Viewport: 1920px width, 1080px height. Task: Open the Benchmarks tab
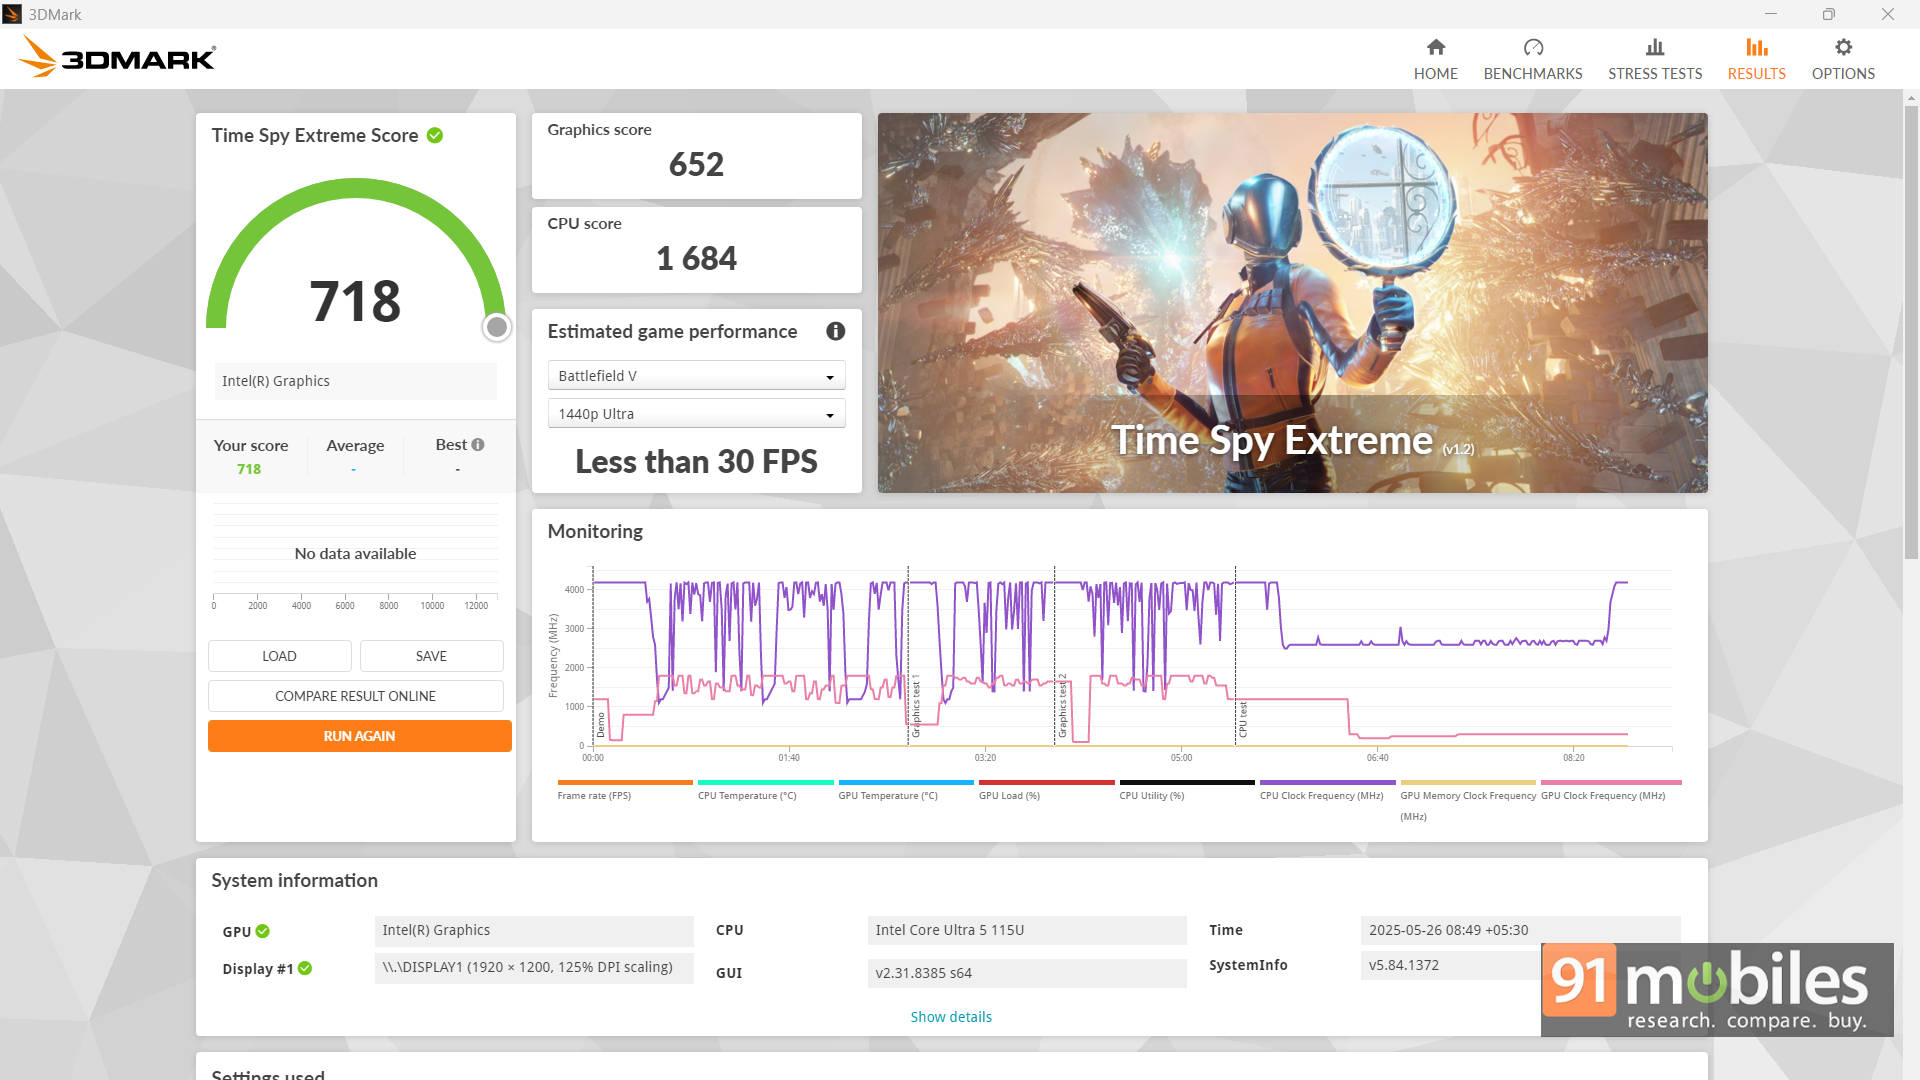click(x=1532, y=59)
